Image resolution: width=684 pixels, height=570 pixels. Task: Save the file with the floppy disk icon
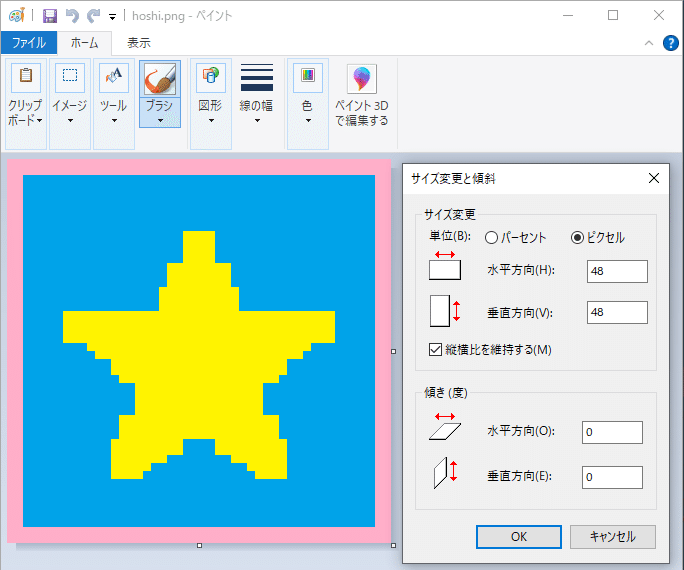tap(50, 16)
